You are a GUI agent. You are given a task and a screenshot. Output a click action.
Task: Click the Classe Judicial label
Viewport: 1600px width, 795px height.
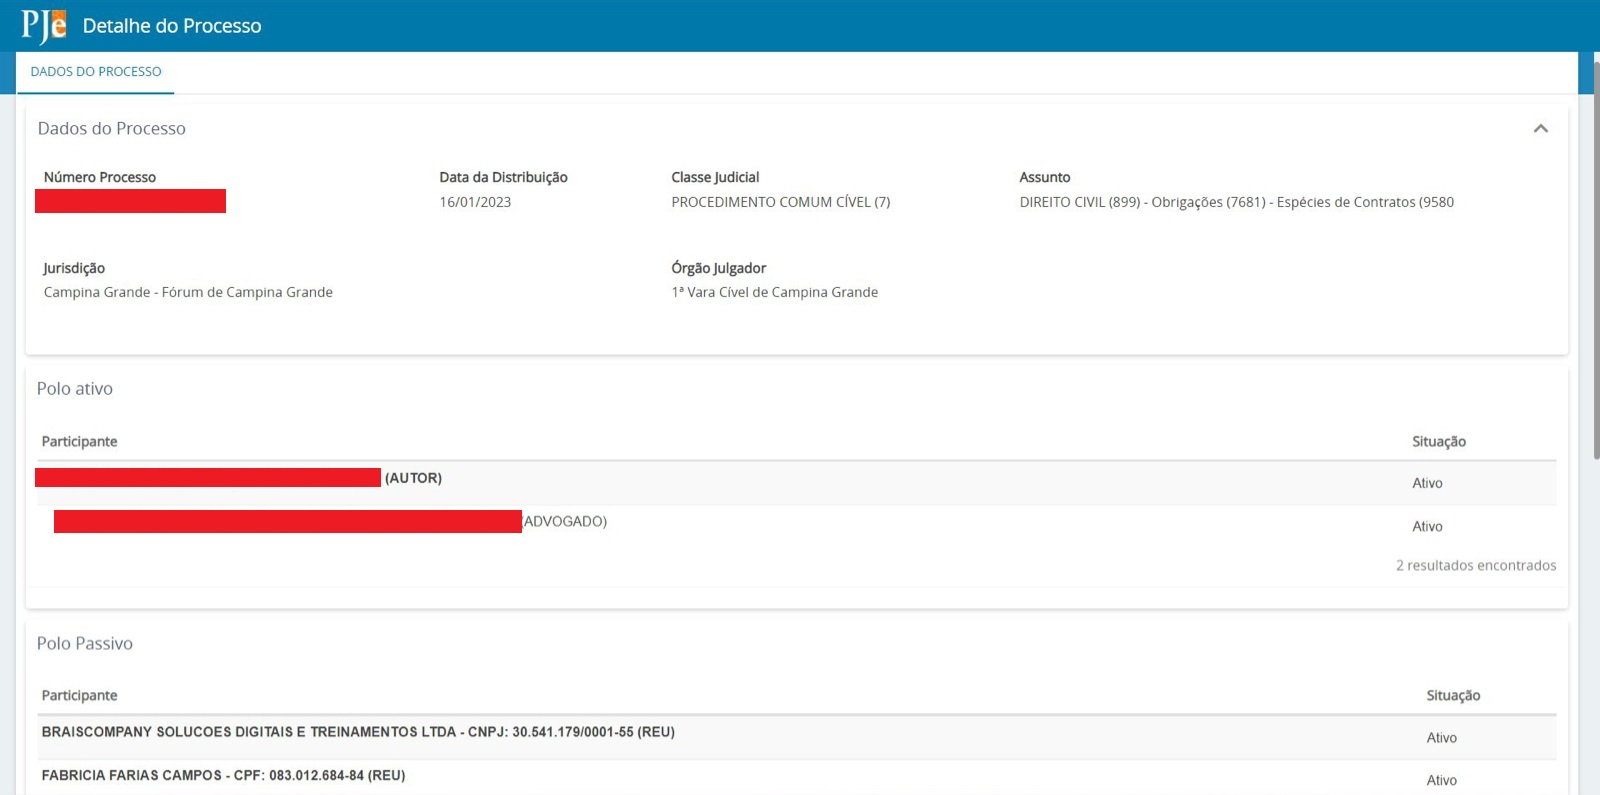tap(715, 177)
